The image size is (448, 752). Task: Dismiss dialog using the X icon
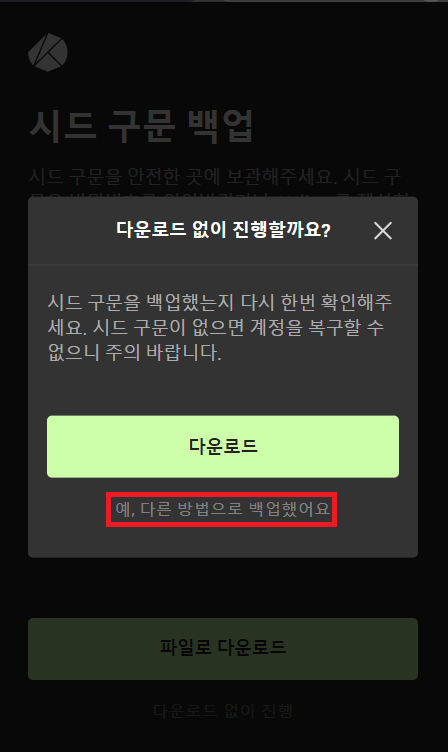383,231
